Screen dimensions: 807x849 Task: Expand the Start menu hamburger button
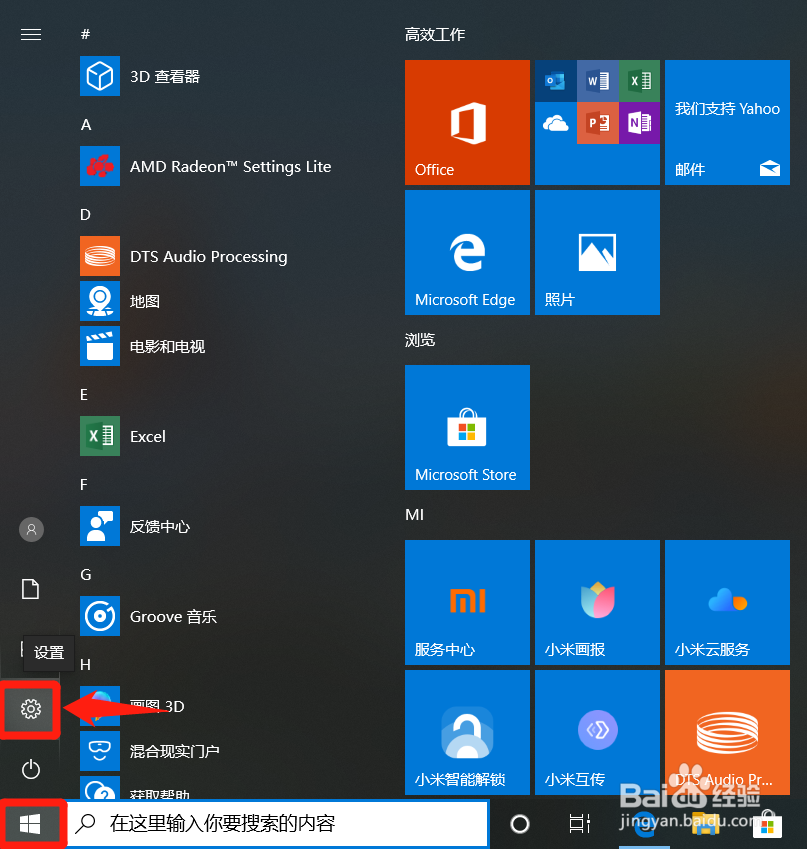click(x=31, y=35)
